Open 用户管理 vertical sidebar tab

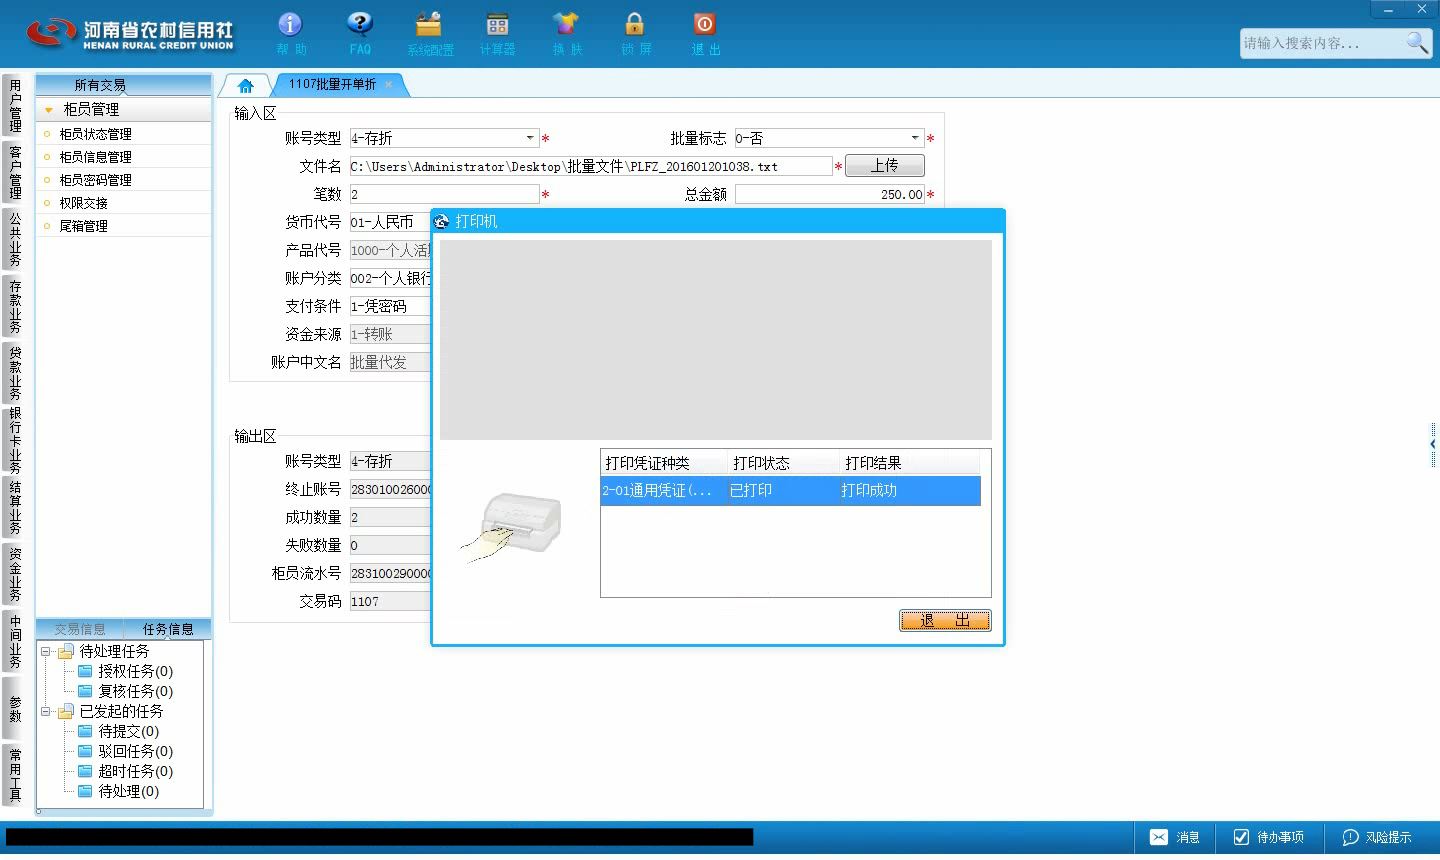(14, 105)
